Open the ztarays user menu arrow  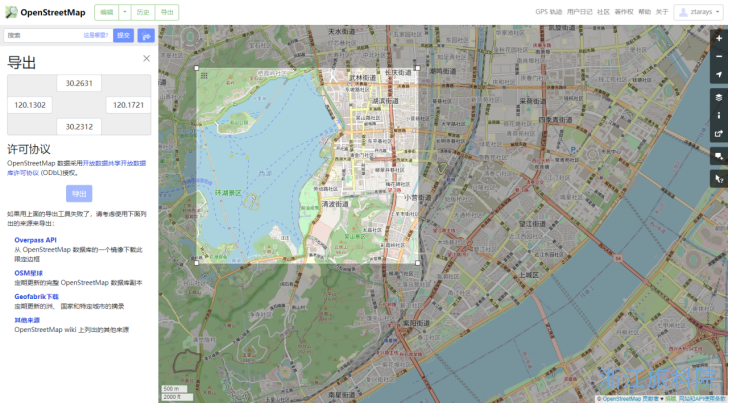[717, 12]
